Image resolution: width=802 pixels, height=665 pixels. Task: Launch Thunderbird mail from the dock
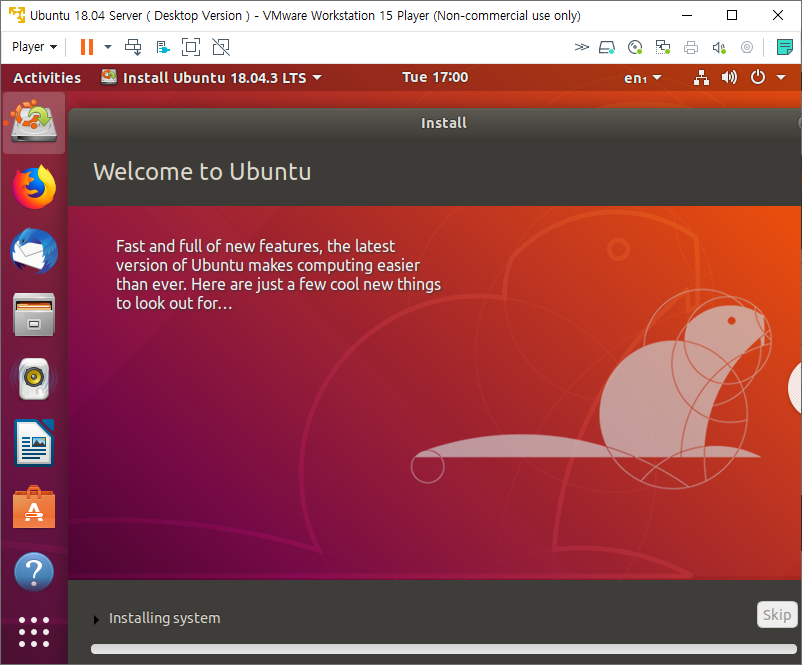[34, 251]
